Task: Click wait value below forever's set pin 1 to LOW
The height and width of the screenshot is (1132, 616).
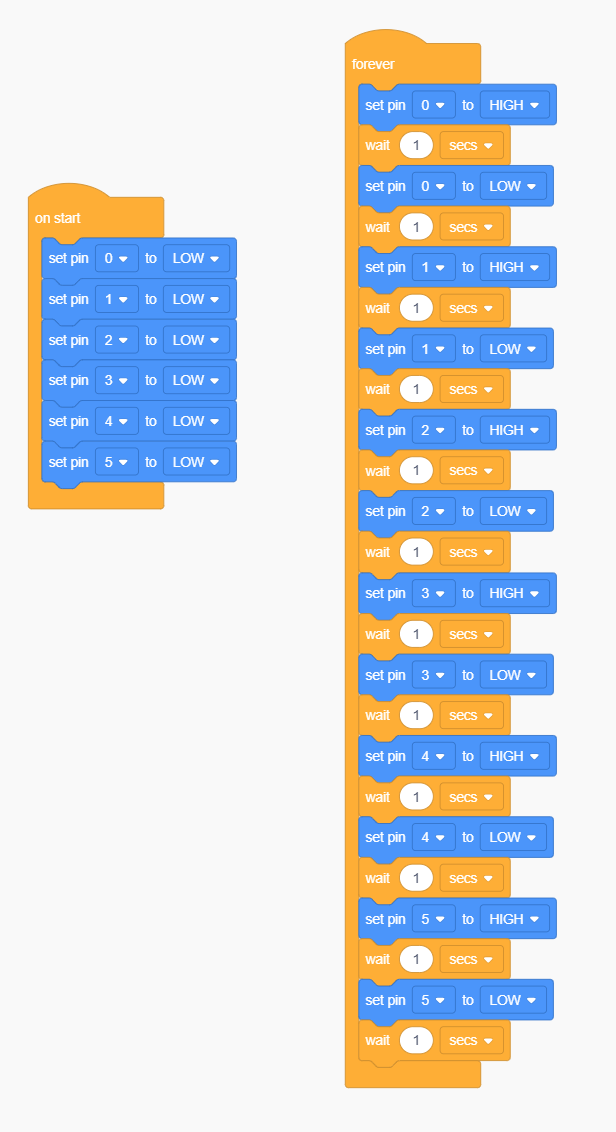Action: tap(415, 389)
